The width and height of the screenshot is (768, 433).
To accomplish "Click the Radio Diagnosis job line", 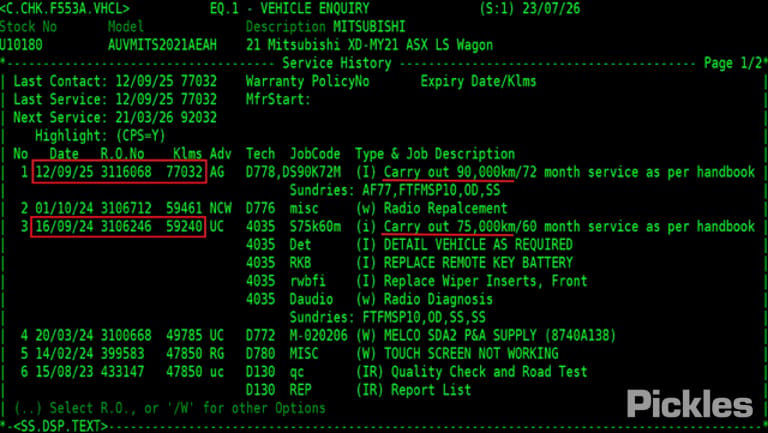I will click(x=438, y=299).
